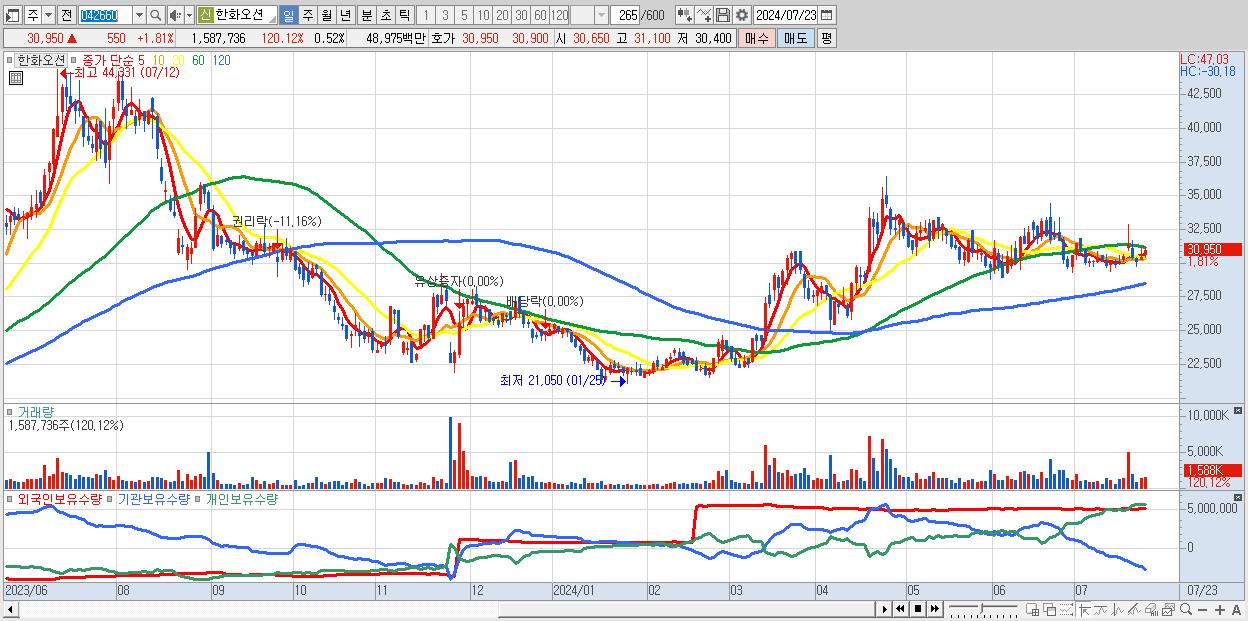The image size is (1248, 621).
Task: Expand the speaker options dropdown arrow
Action: point(189,15)
